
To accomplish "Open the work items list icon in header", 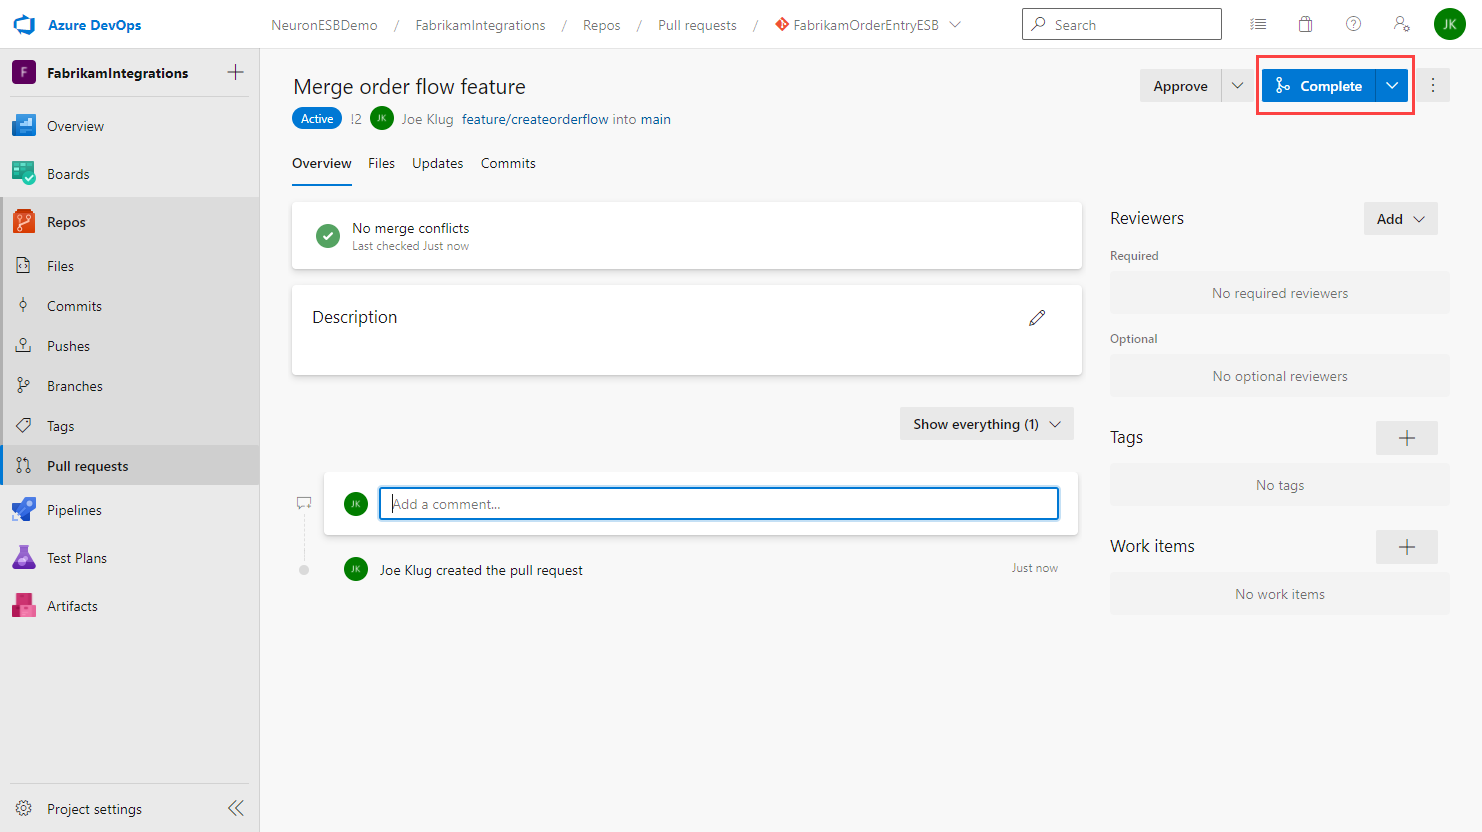I will (1258, 24).
